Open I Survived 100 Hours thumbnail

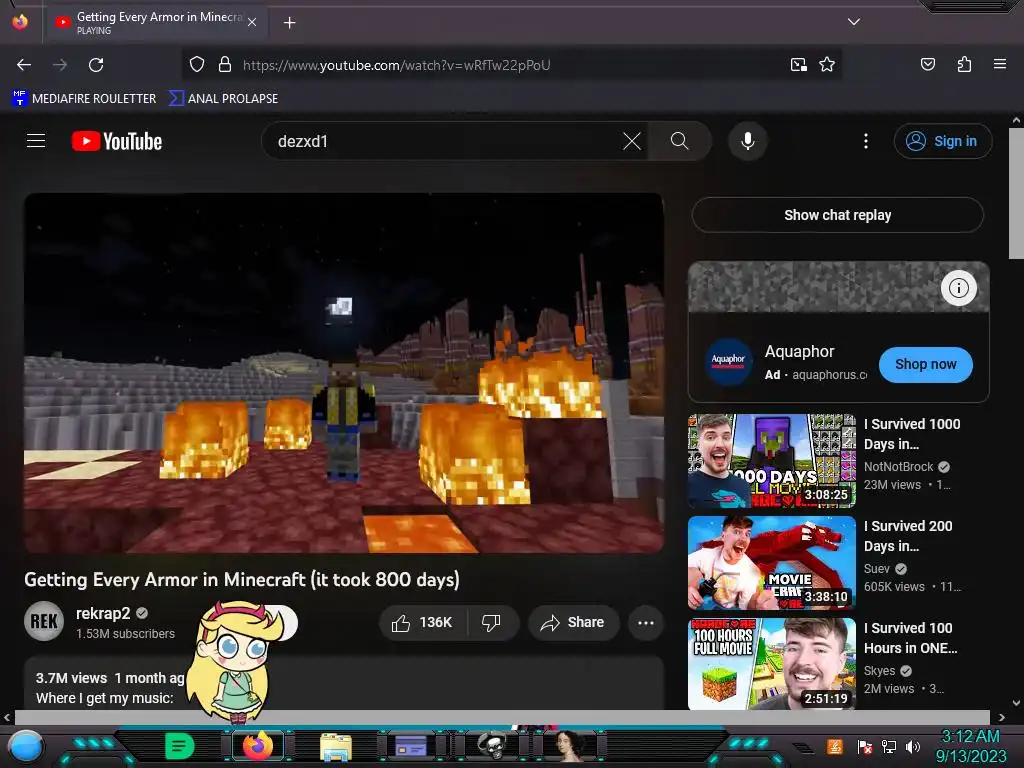[772, 664]
